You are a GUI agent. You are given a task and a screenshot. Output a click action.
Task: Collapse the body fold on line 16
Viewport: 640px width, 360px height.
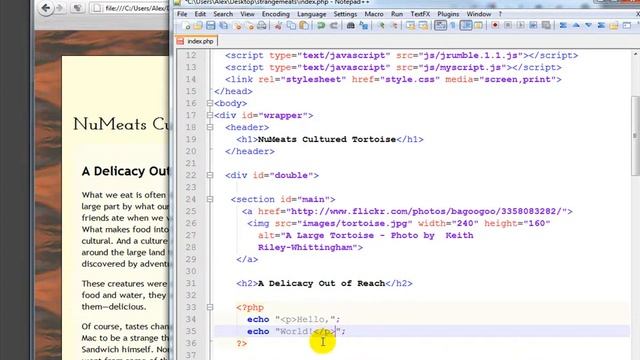[210, 103]
